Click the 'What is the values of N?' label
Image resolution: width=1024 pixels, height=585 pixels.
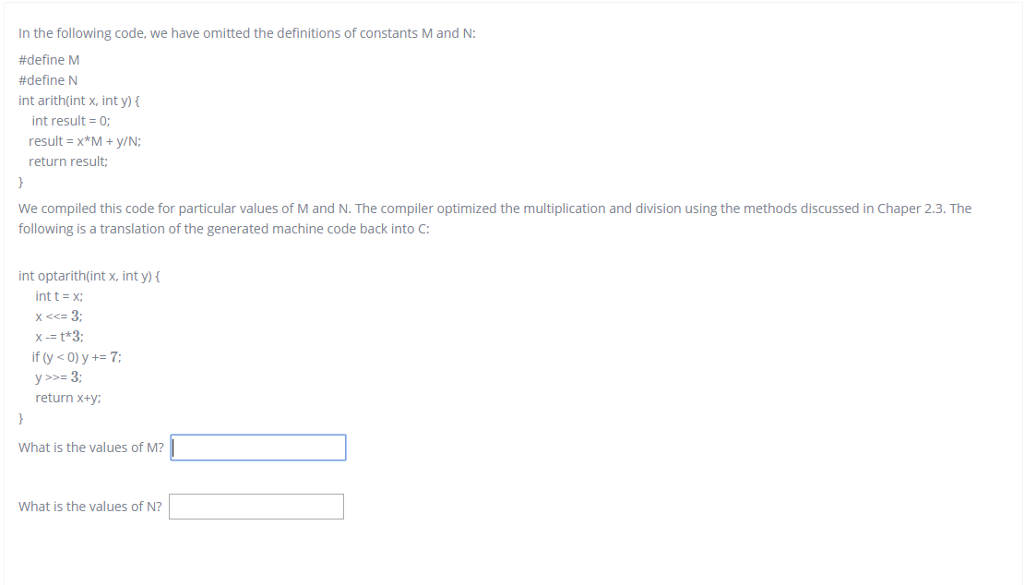tap(89, 506)
